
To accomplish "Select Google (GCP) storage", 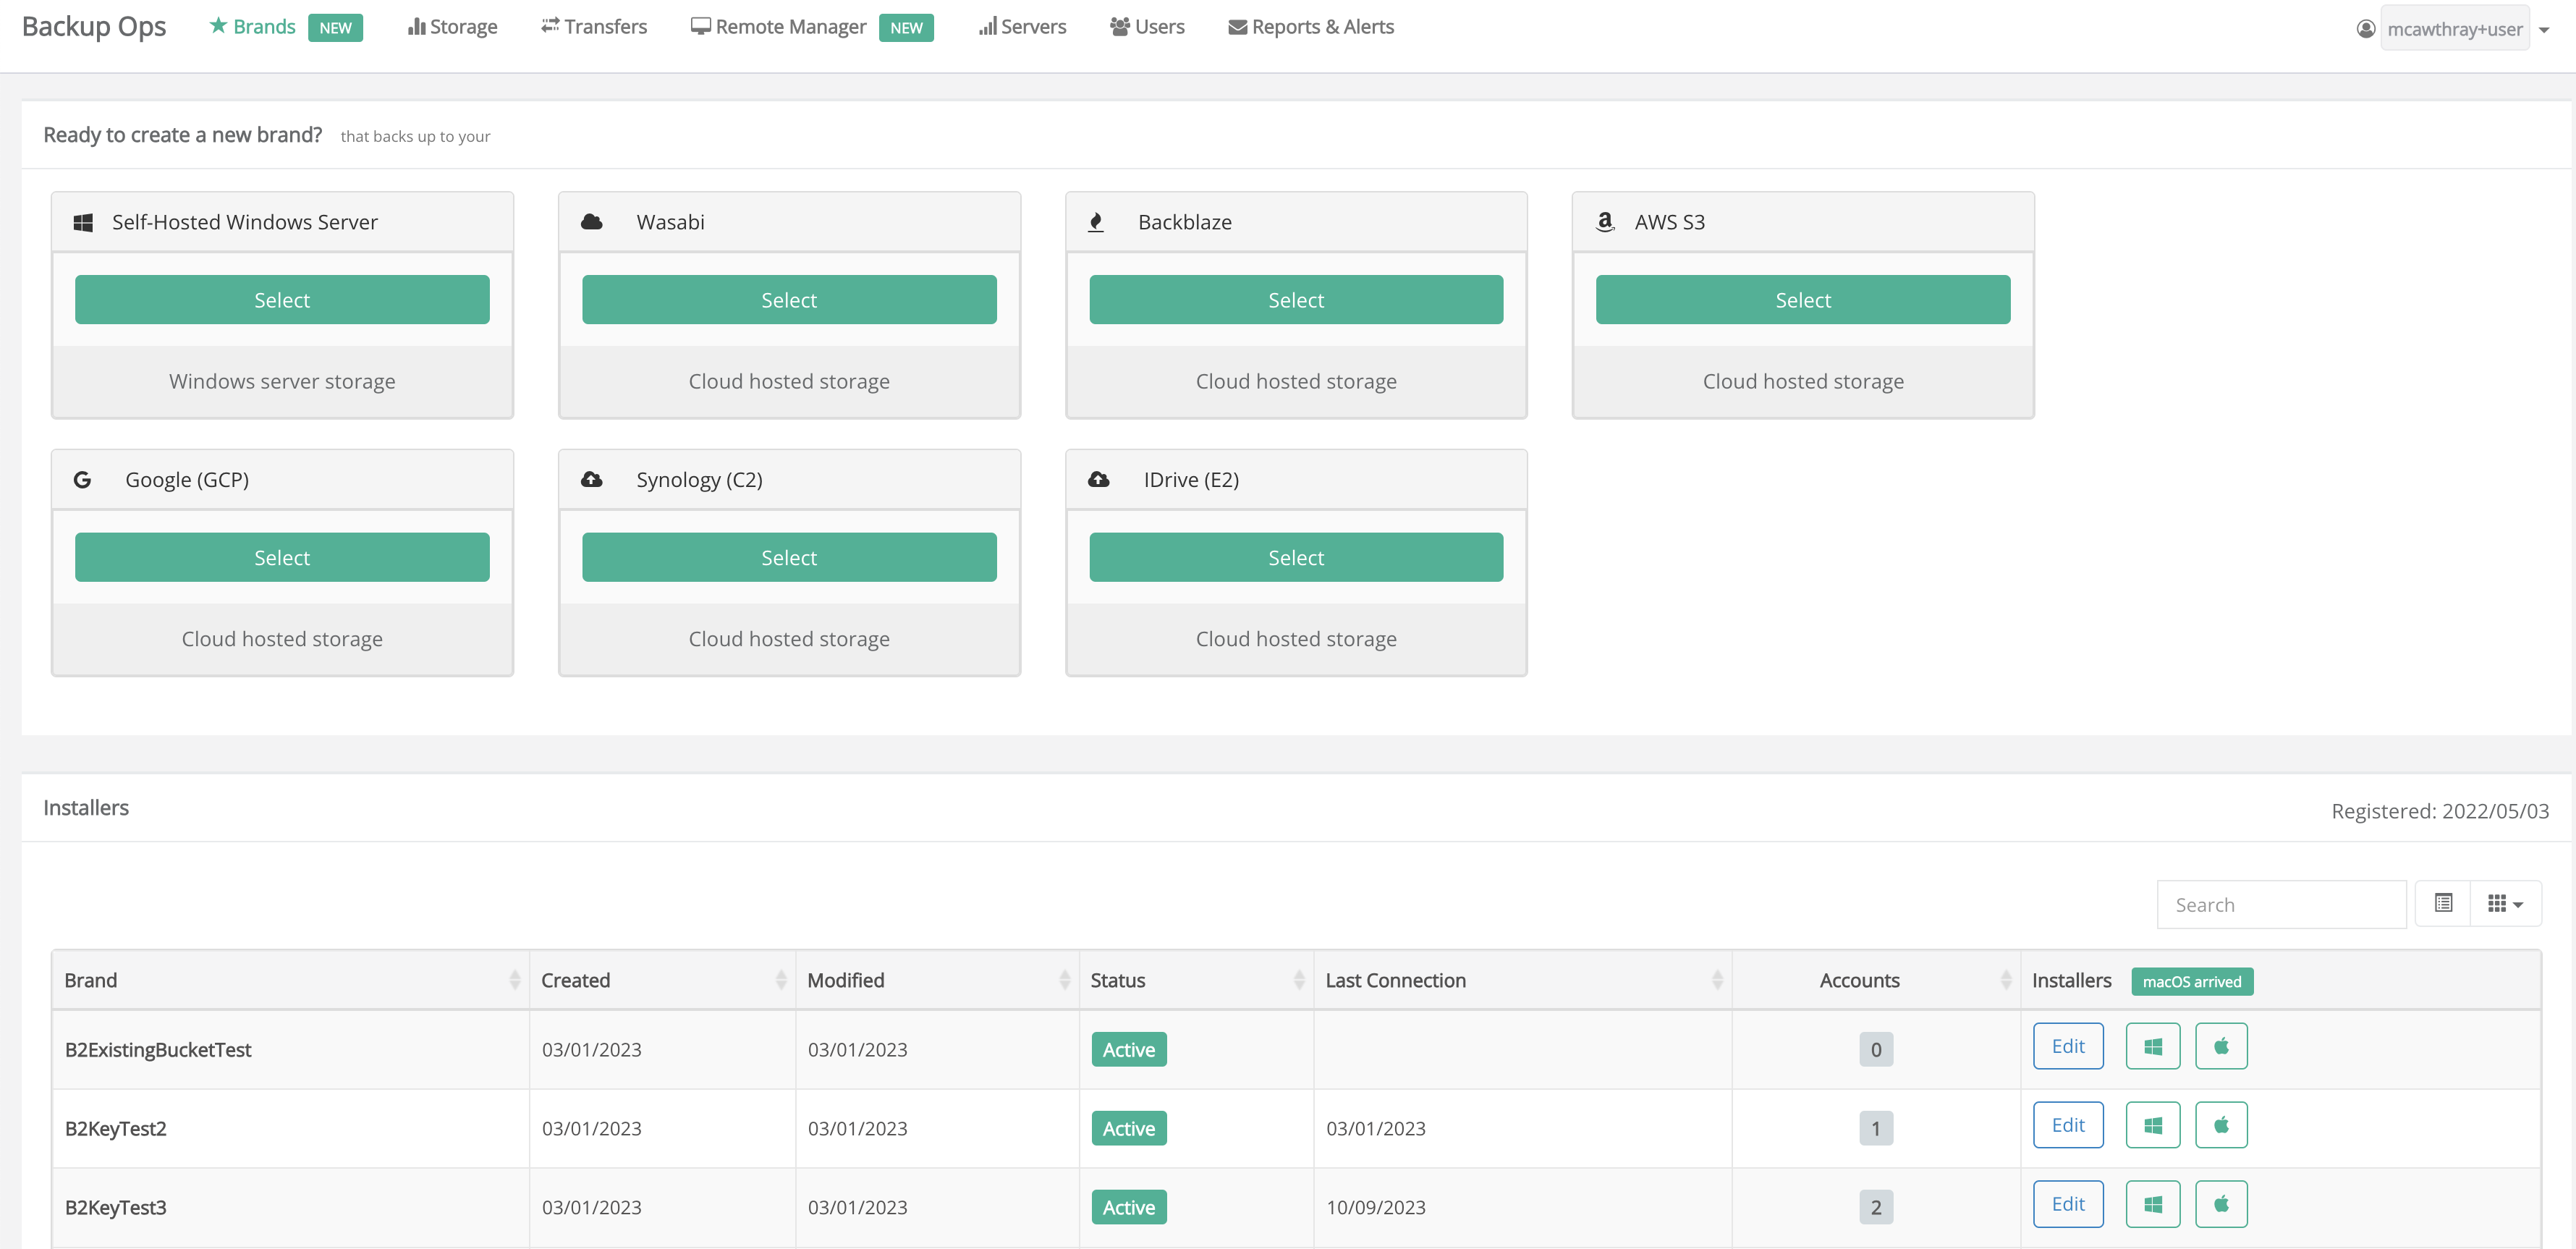I will (282, 557).
